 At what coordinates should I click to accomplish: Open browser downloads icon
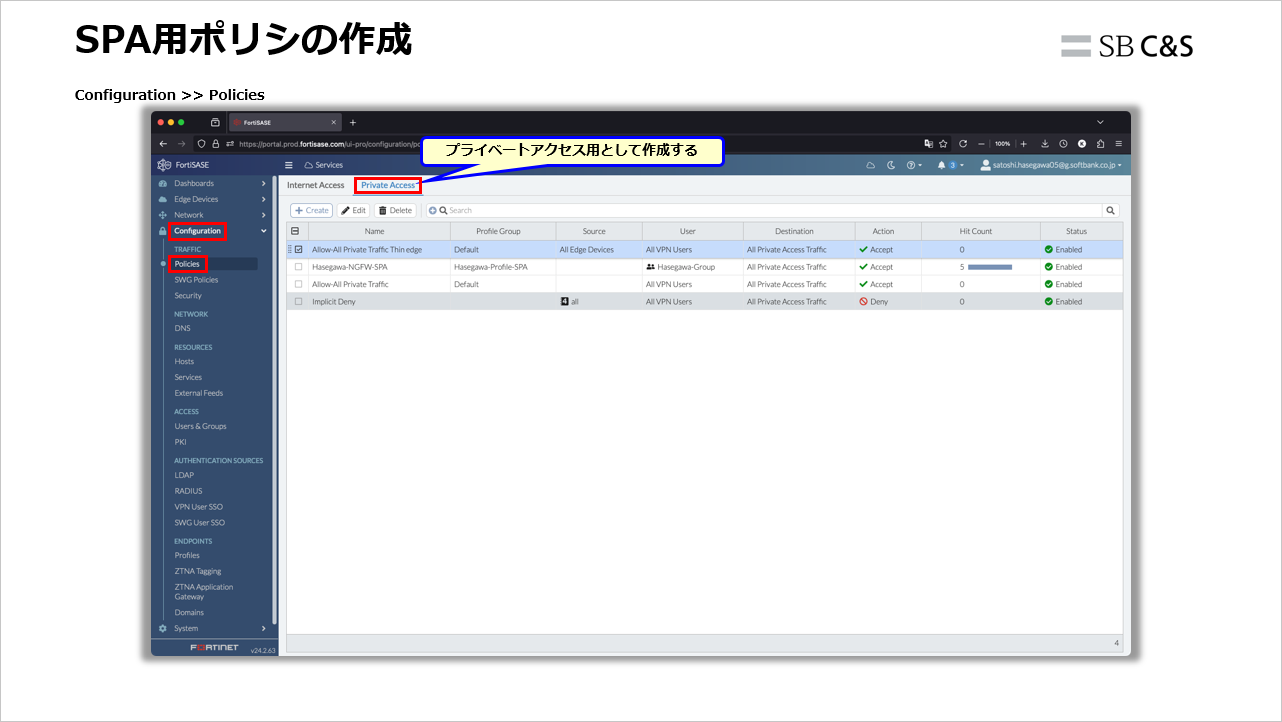(x=1045, y=143)
